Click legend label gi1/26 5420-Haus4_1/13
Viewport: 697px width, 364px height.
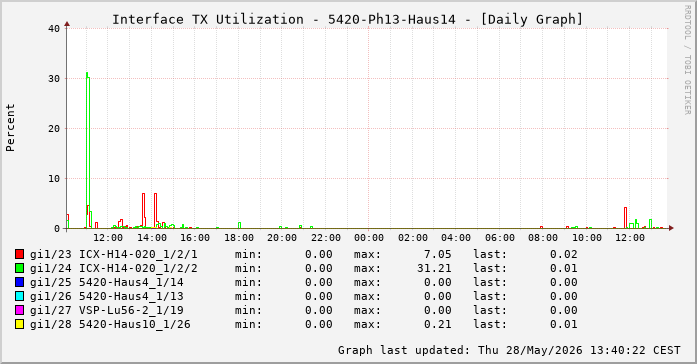point(107,296)
